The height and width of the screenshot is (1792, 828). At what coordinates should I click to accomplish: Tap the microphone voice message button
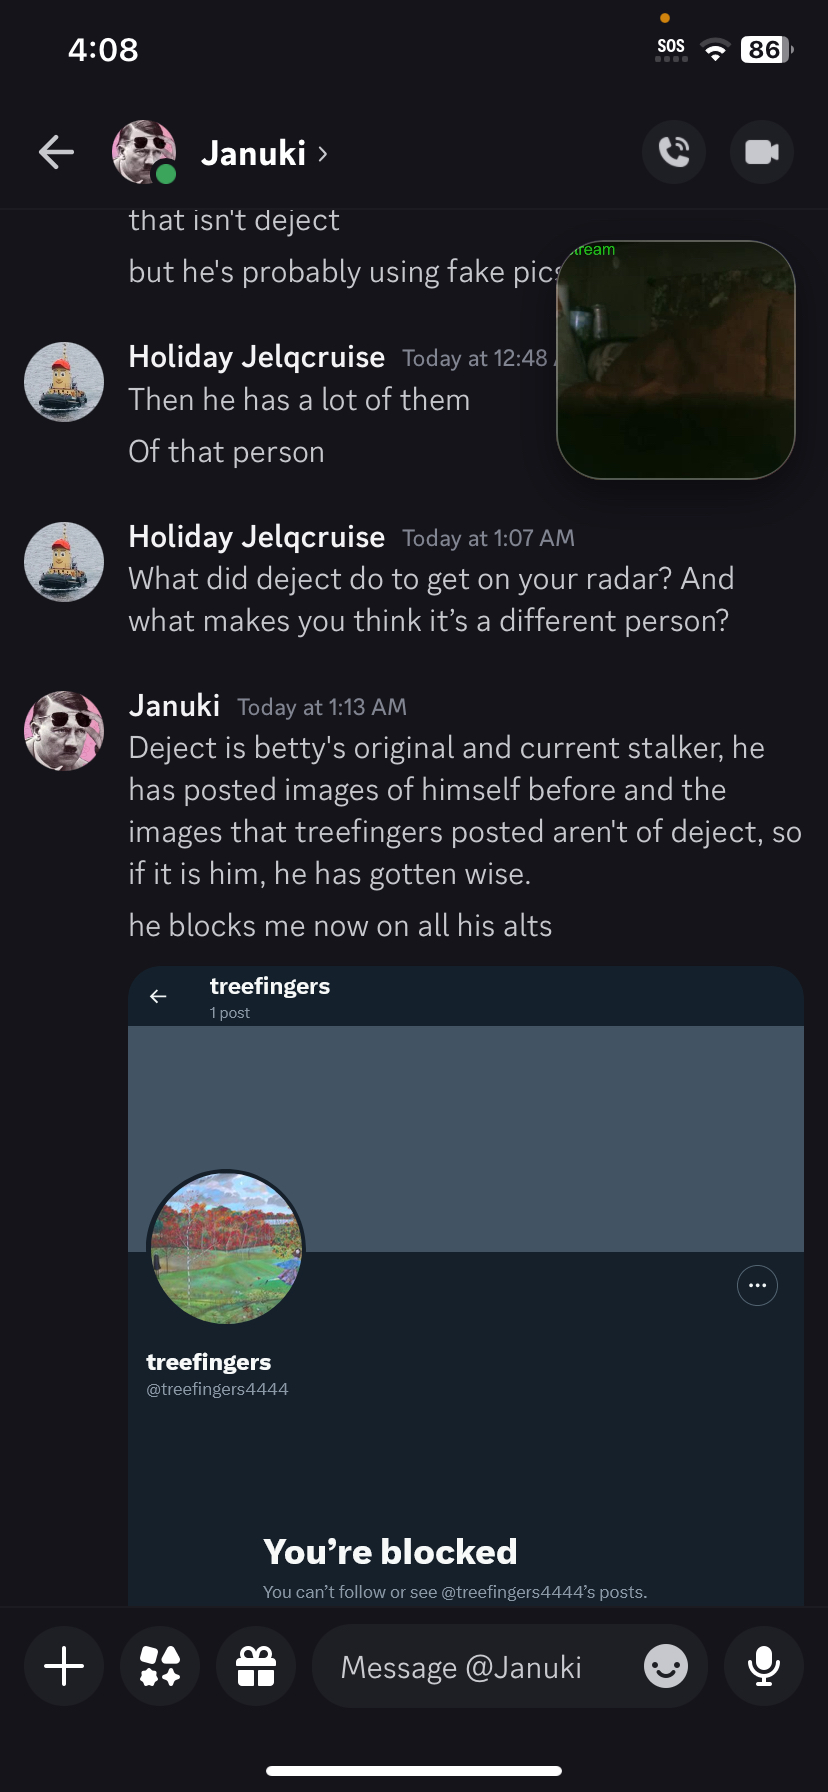pyautogui.click(x=764, y=1667)
